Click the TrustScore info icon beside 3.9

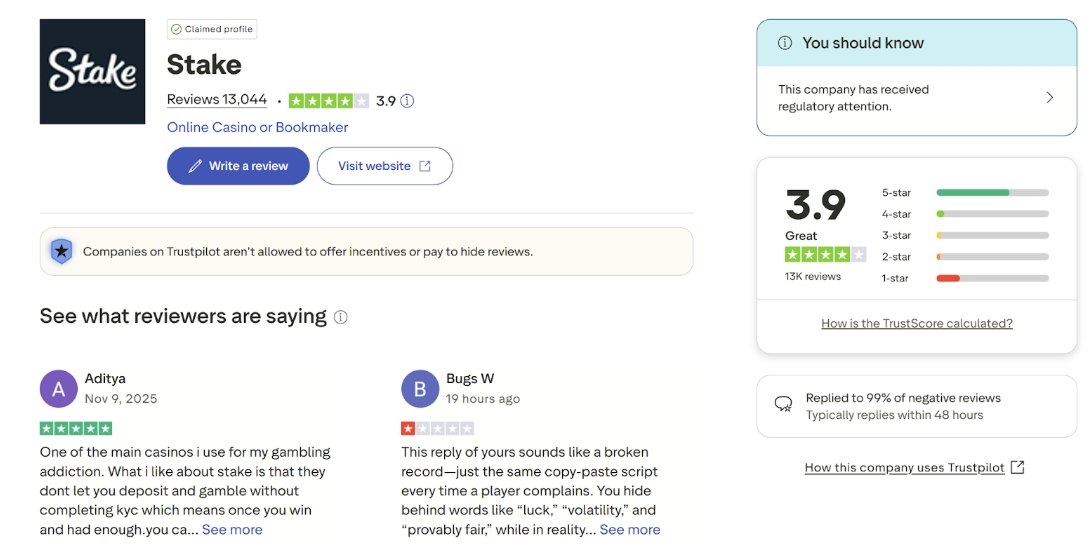(407, 101)
